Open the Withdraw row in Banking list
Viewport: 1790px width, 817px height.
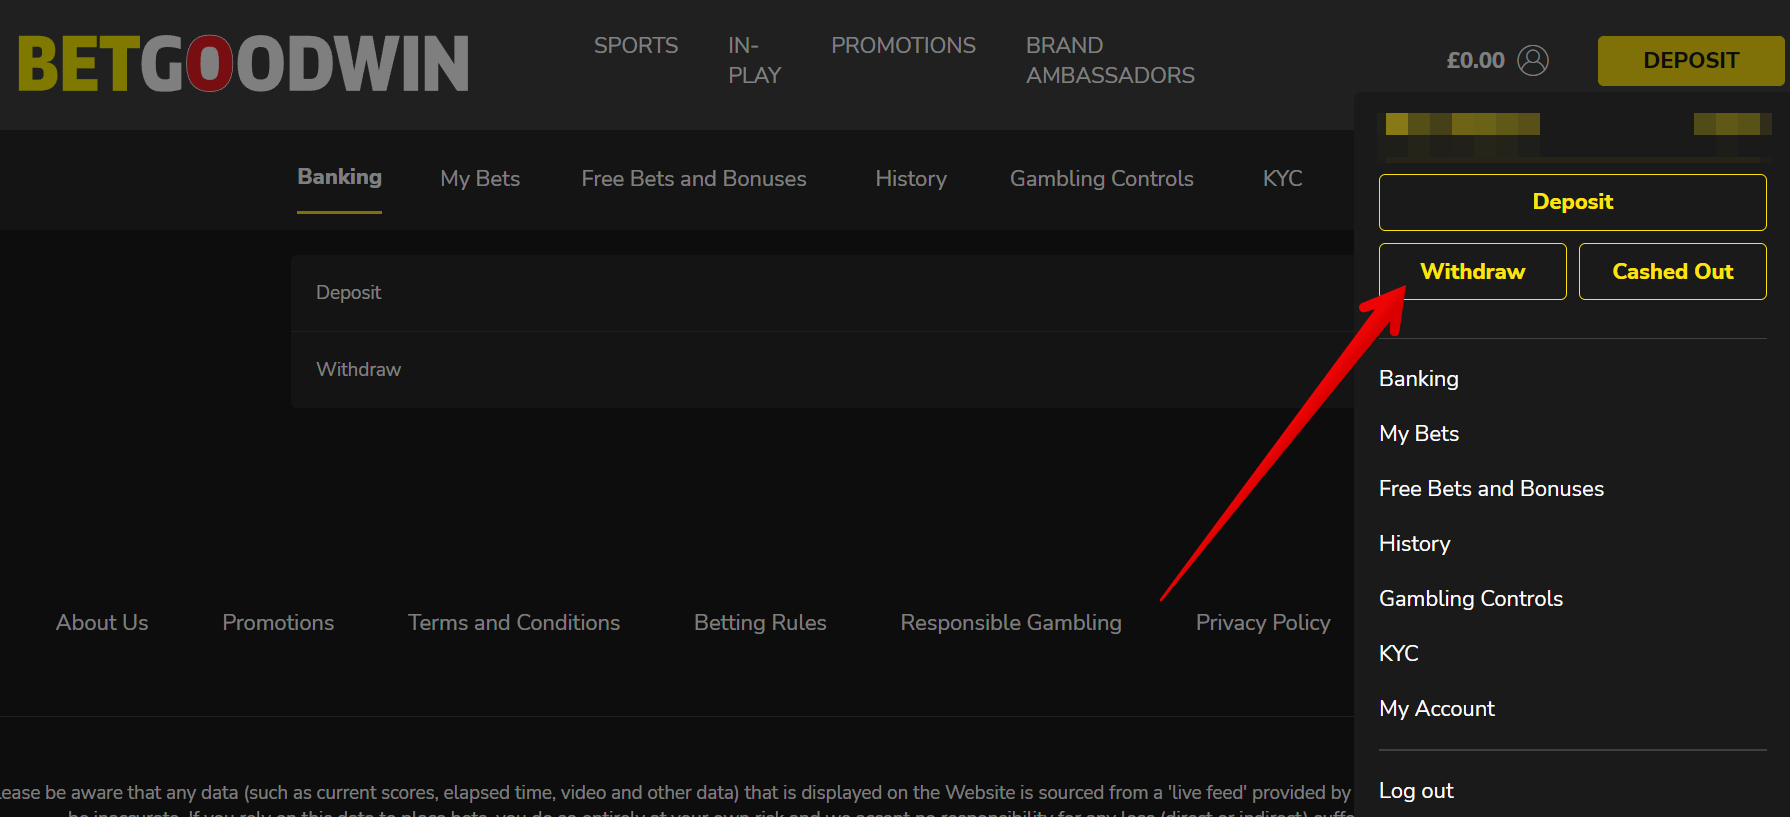click(822, 370)
